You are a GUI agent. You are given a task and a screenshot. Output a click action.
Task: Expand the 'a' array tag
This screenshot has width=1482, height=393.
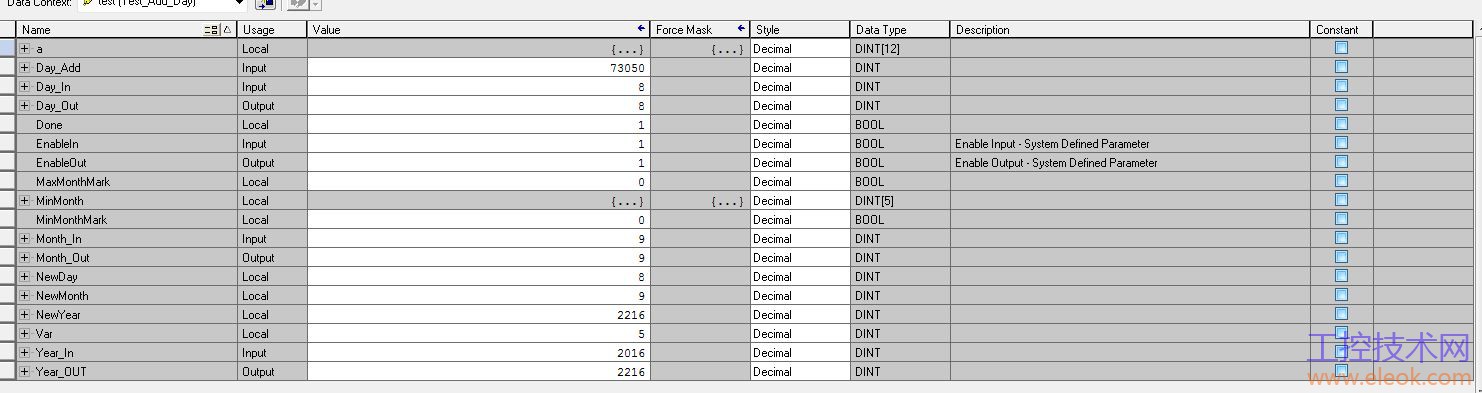25,48
